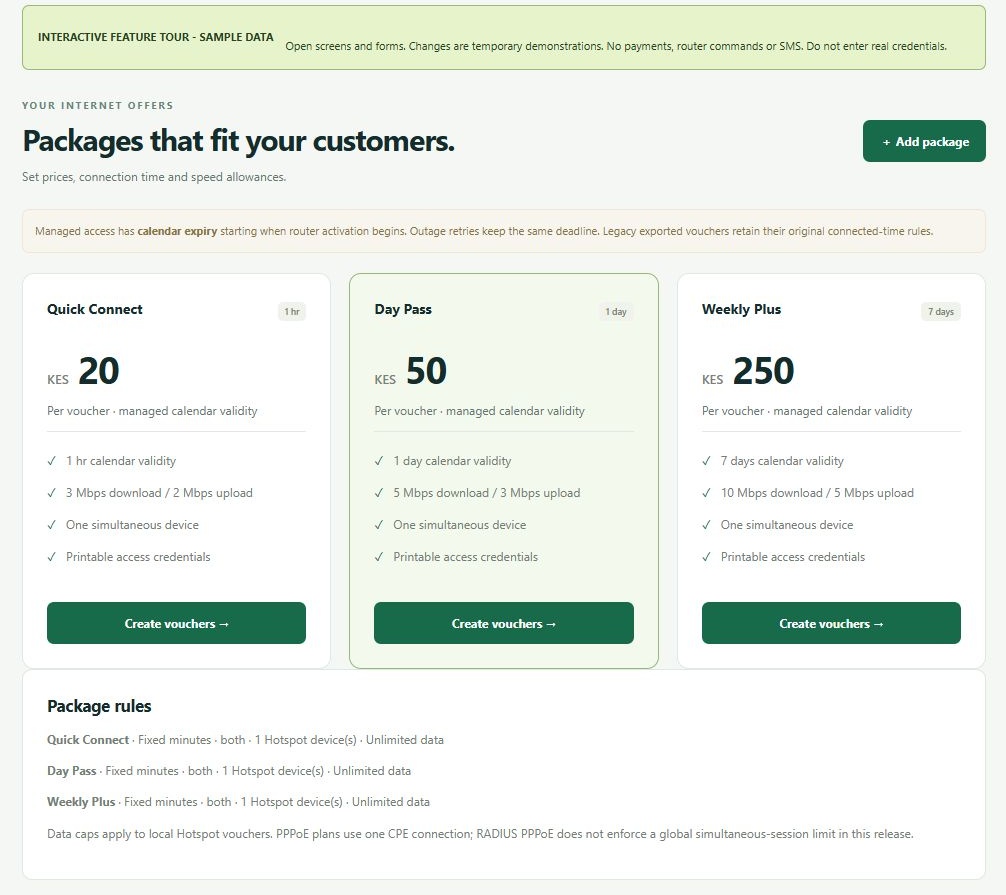
Task: Select the Quick Connect card title
Action: [95, 309]
